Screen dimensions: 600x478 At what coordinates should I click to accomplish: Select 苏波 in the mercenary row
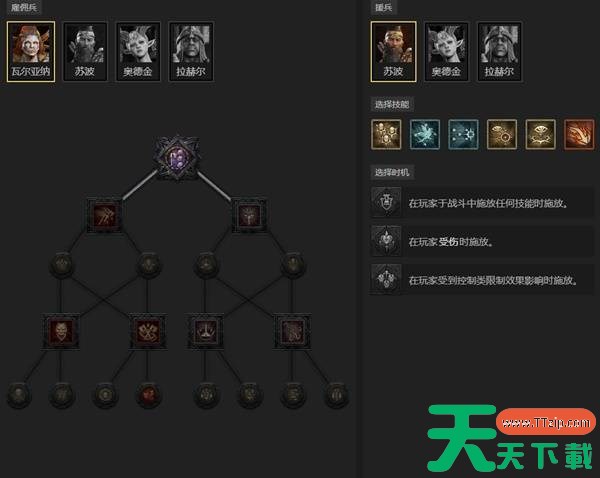[x=85, y=51]
